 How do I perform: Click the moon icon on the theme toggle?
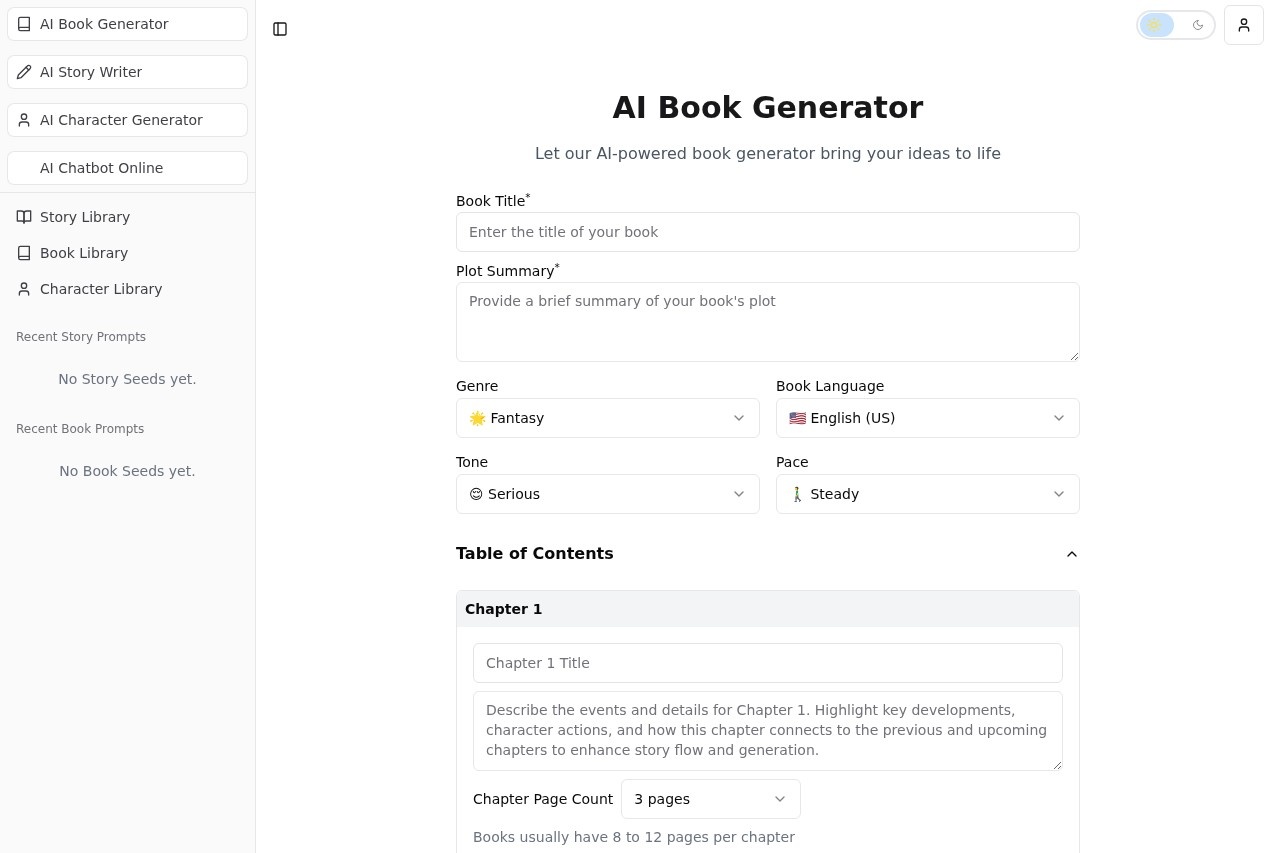pos(1198,25)
